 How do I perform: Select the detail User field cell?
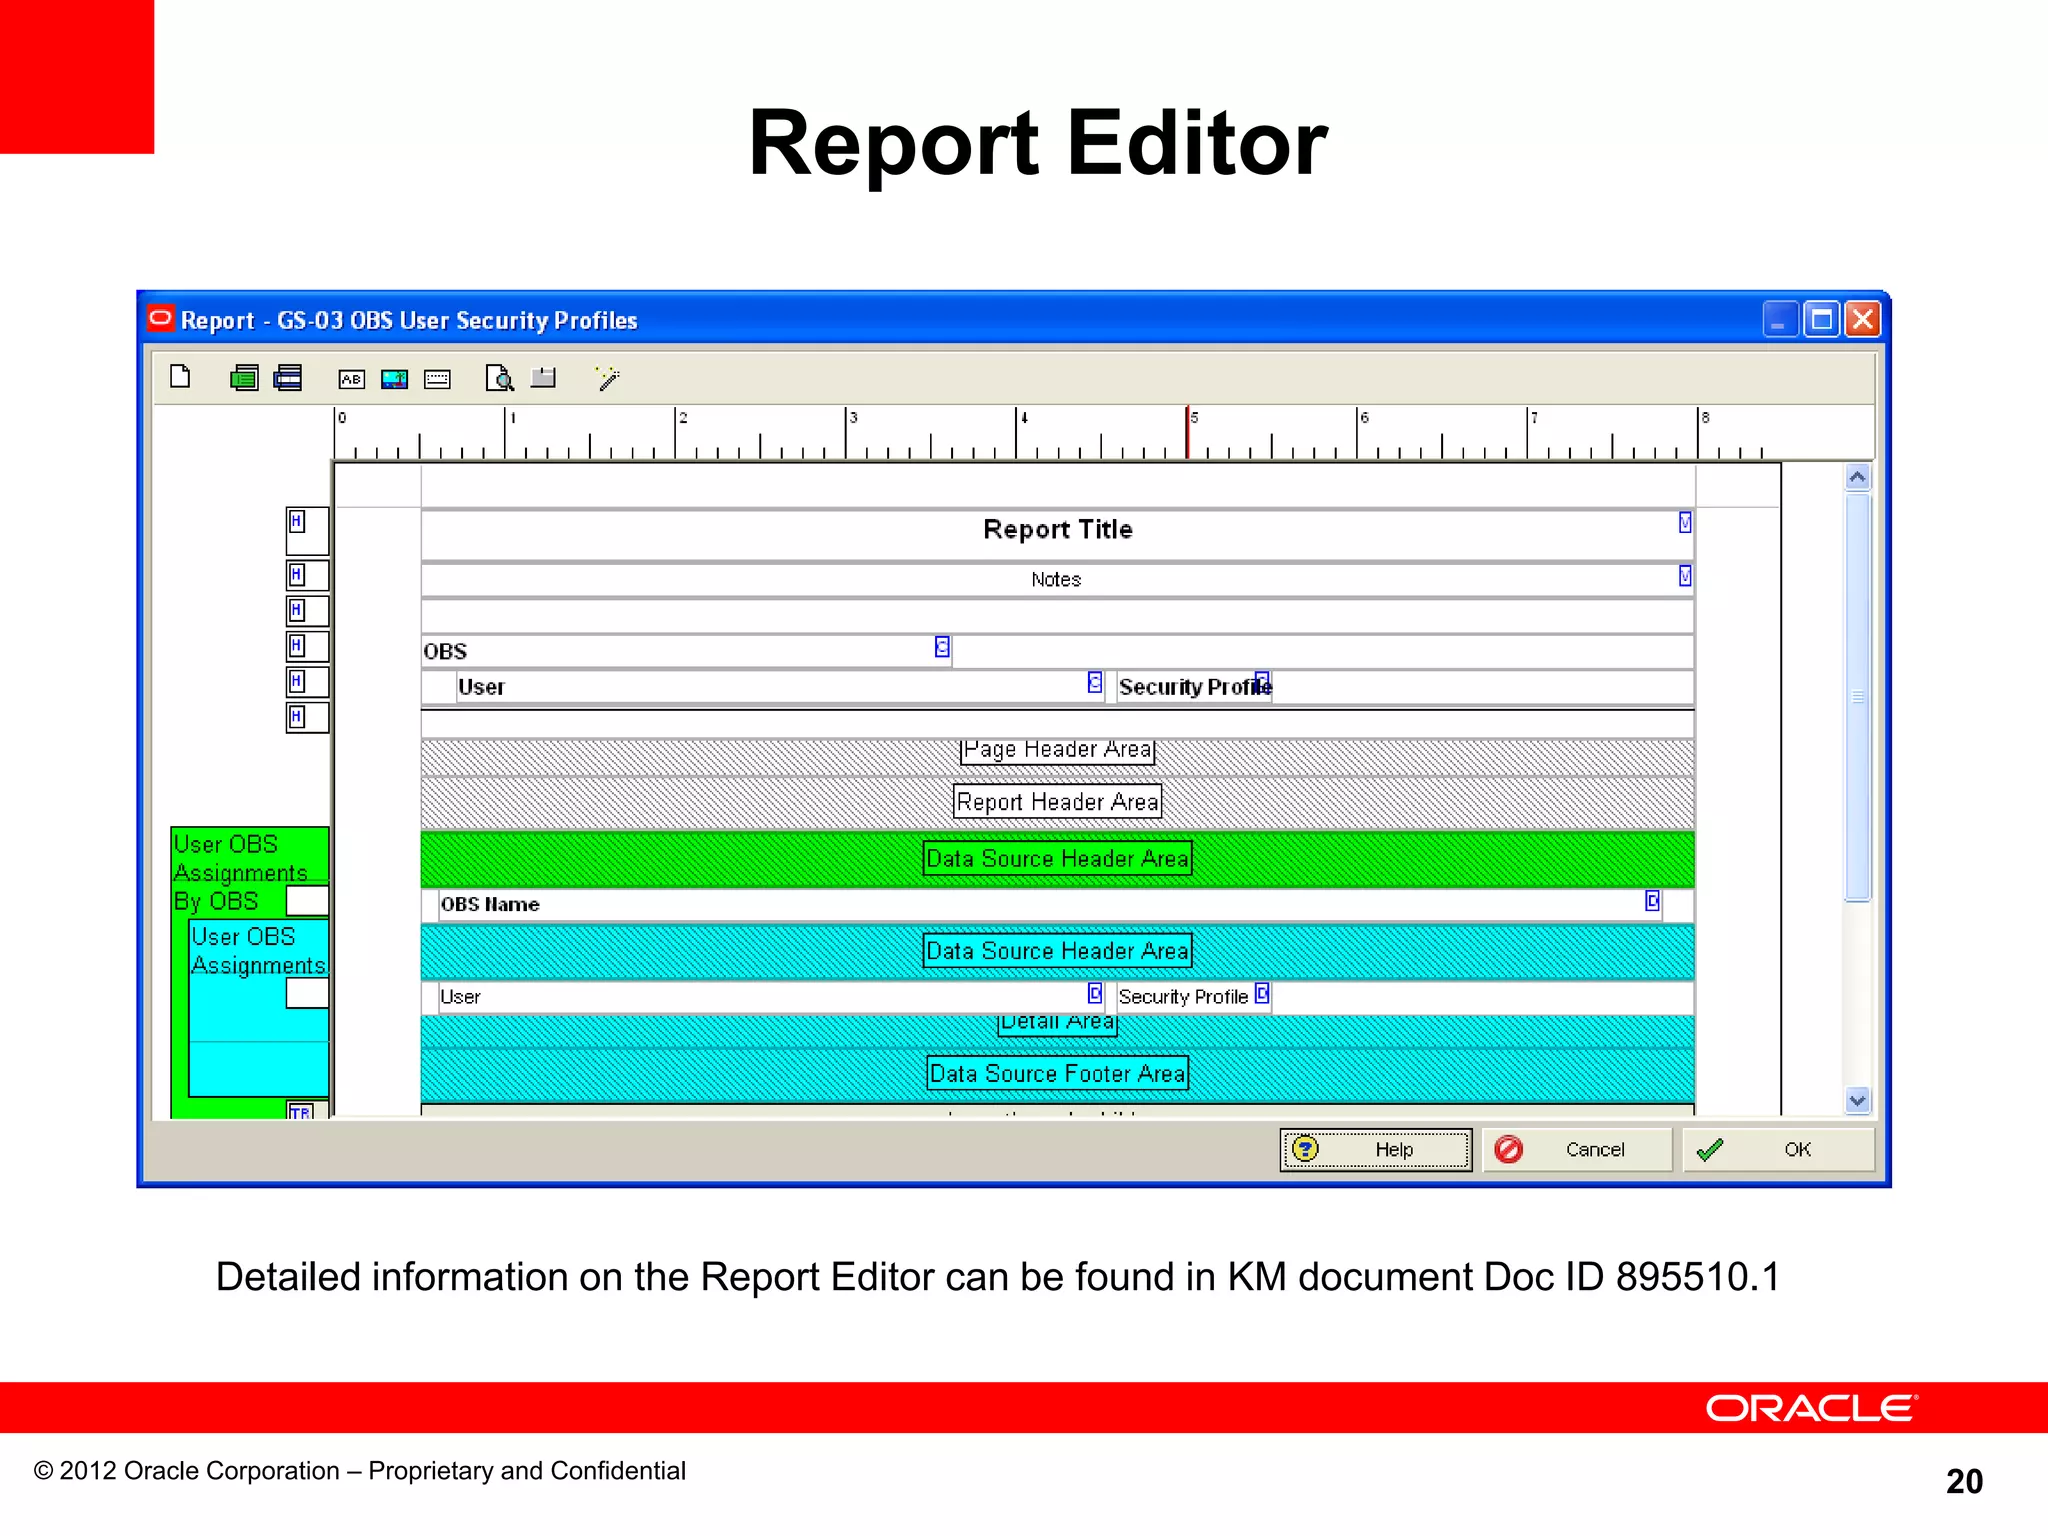(771, 997)
